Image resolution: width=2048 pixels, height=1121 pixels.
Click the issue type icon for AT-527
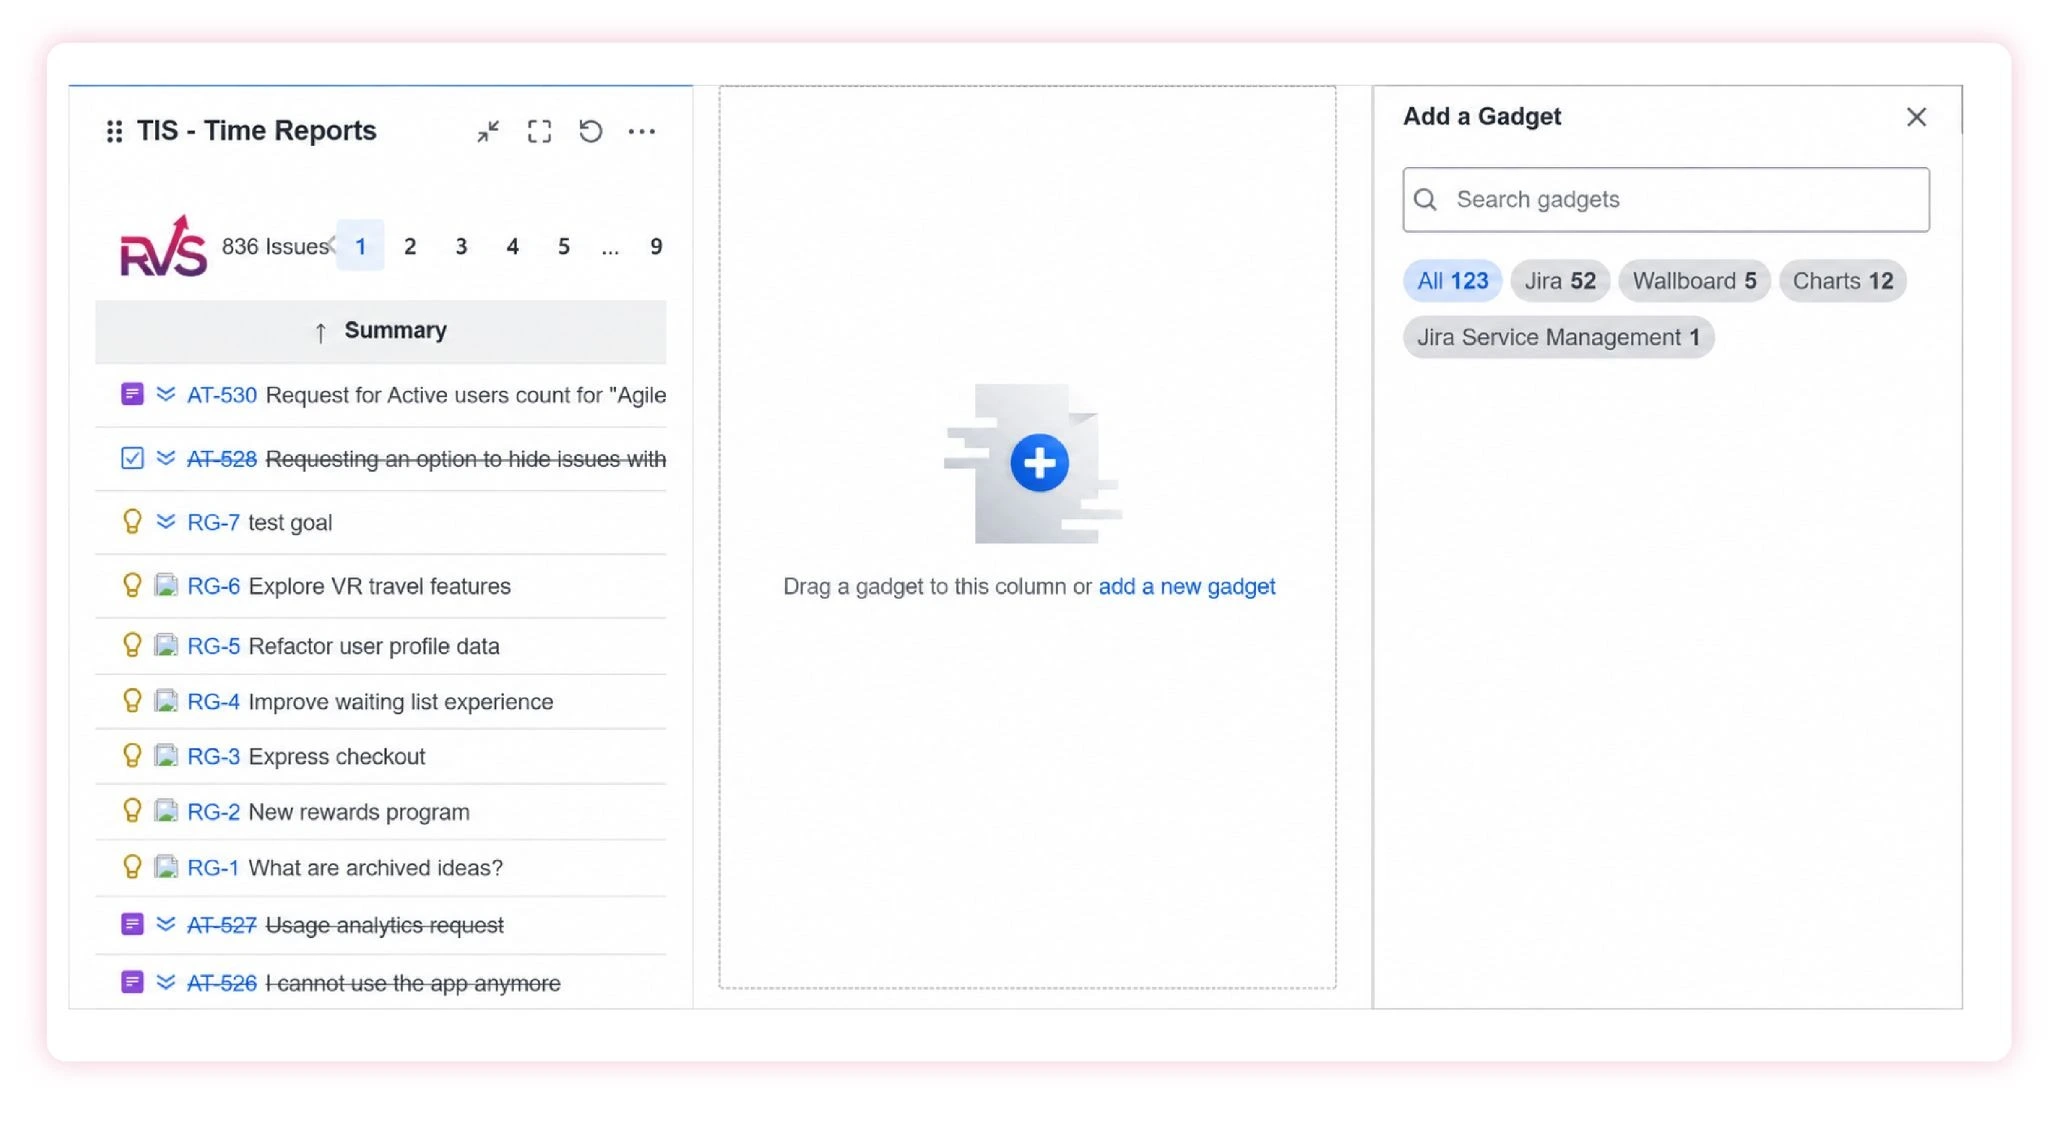[x=132, y=924]
